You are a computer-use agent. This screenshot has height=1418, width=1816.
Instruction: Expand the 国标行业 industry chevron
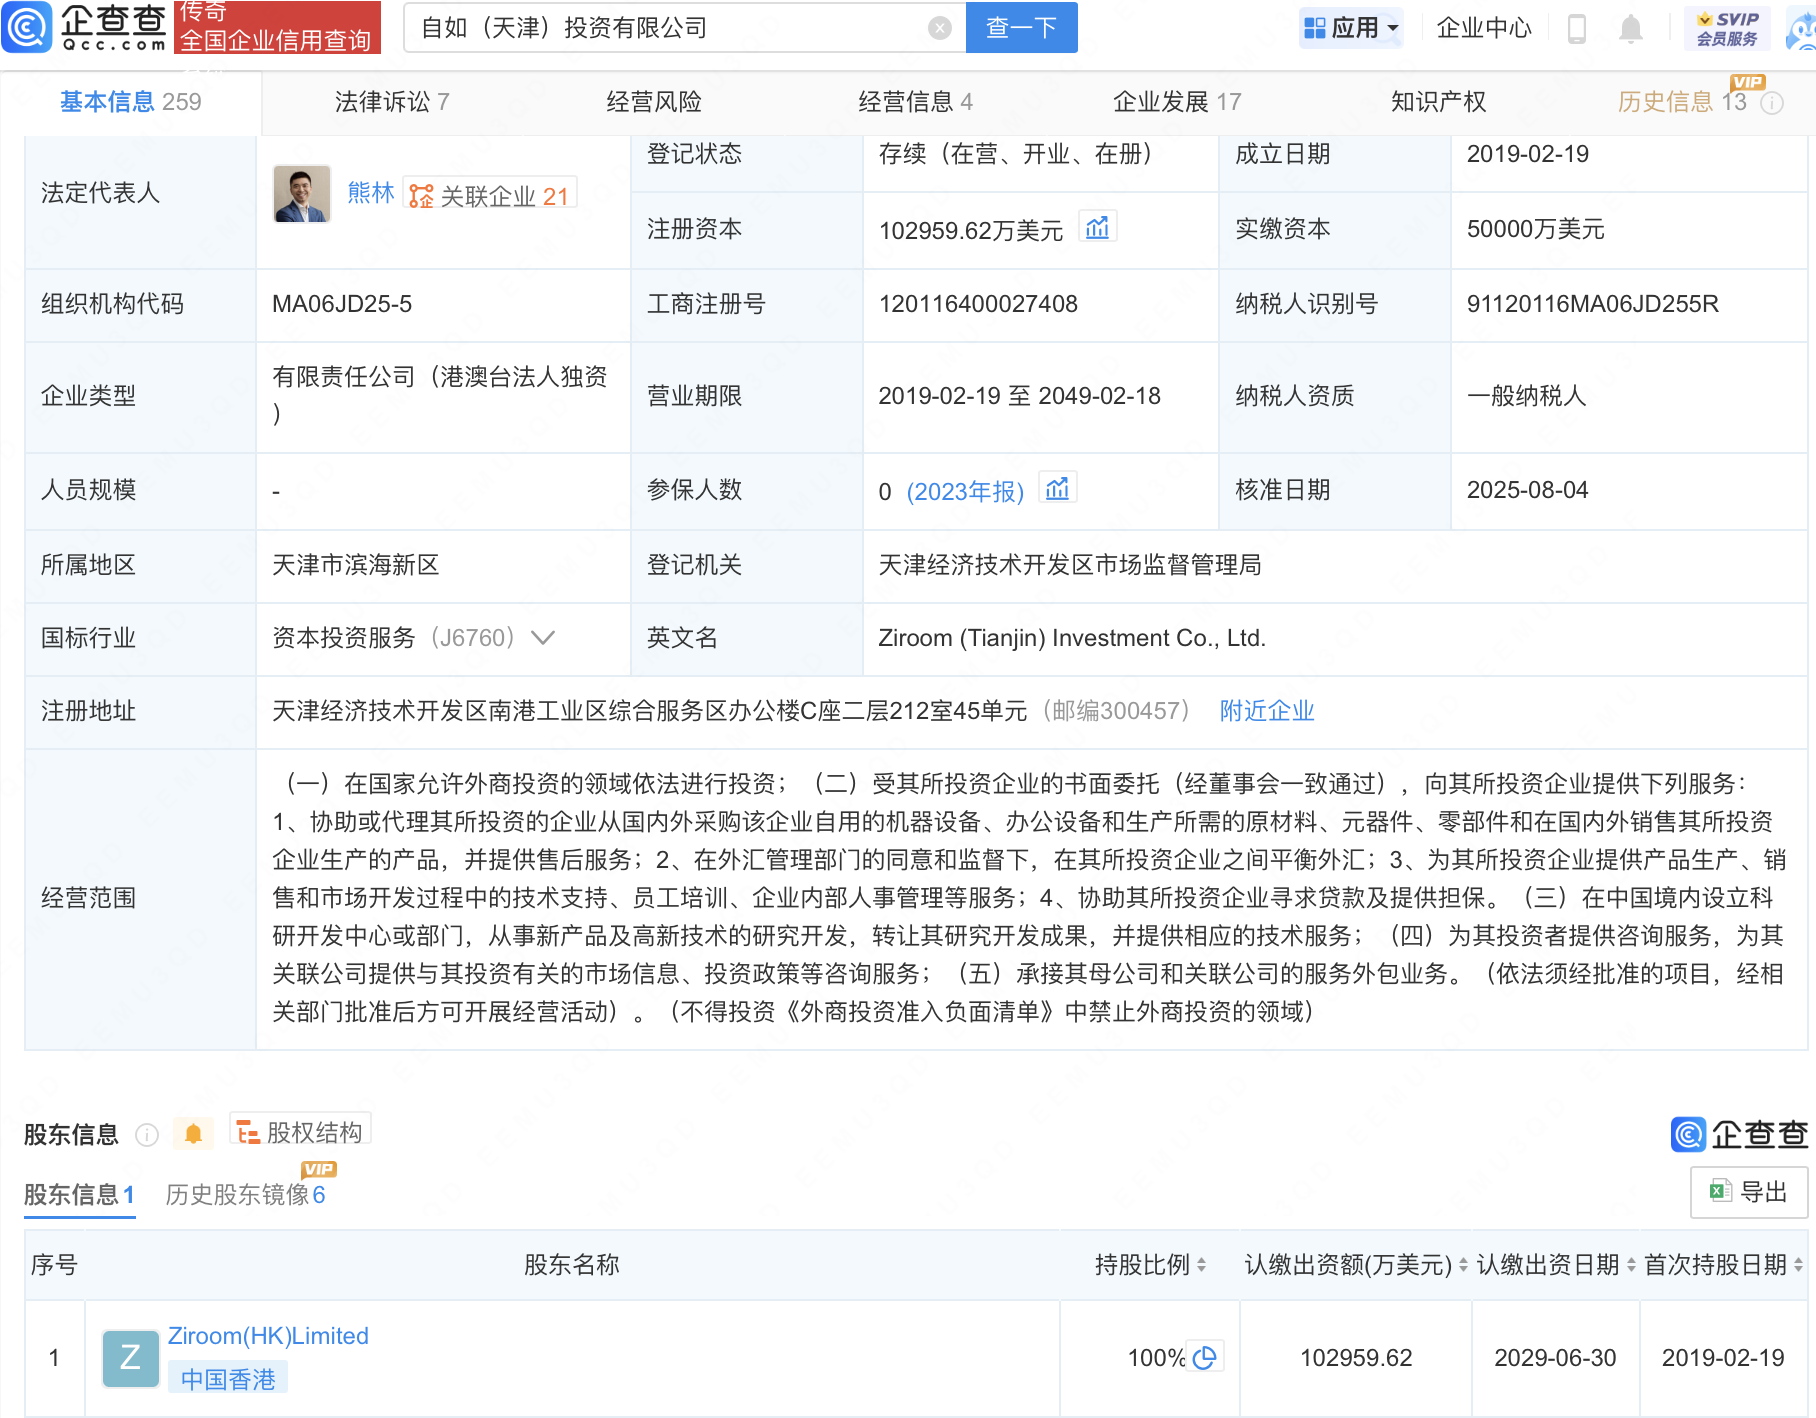click(x=542, y=638)
